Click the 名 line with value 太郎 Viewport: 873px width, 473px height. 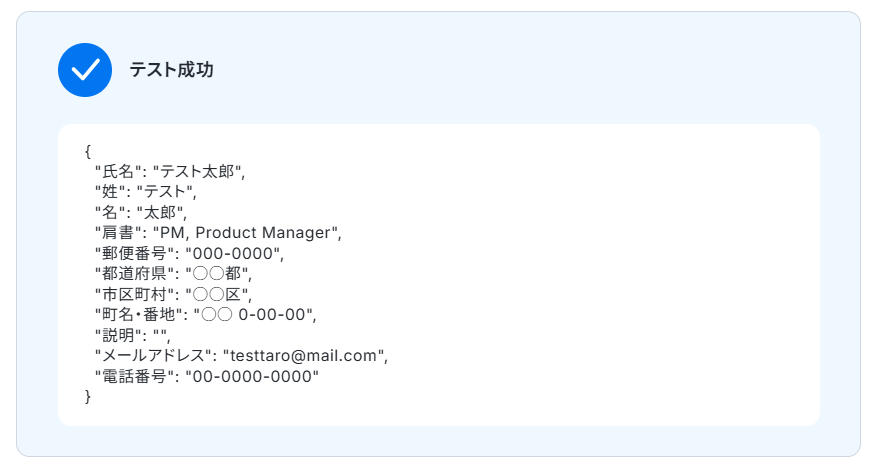pyautogui.click(x=140, y=212)
